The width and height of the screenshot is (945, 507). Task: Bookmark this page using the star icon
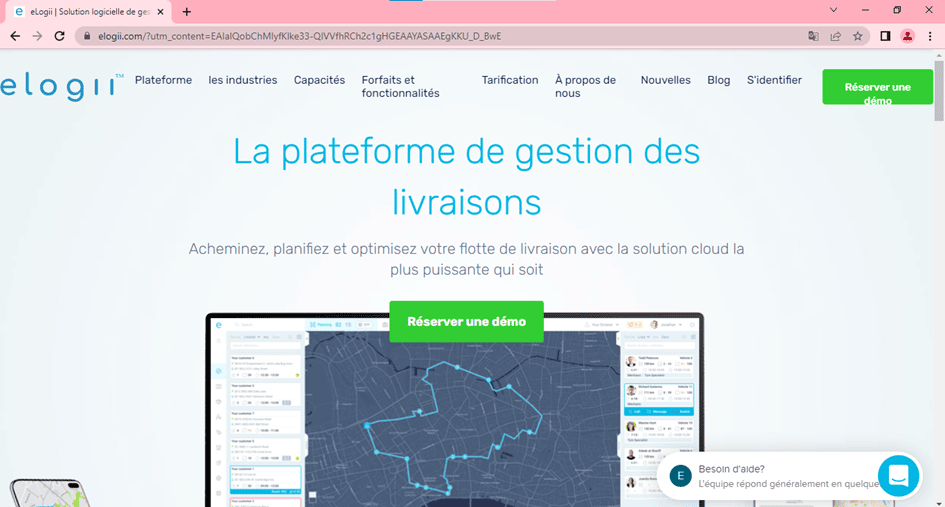pos(857,36)
